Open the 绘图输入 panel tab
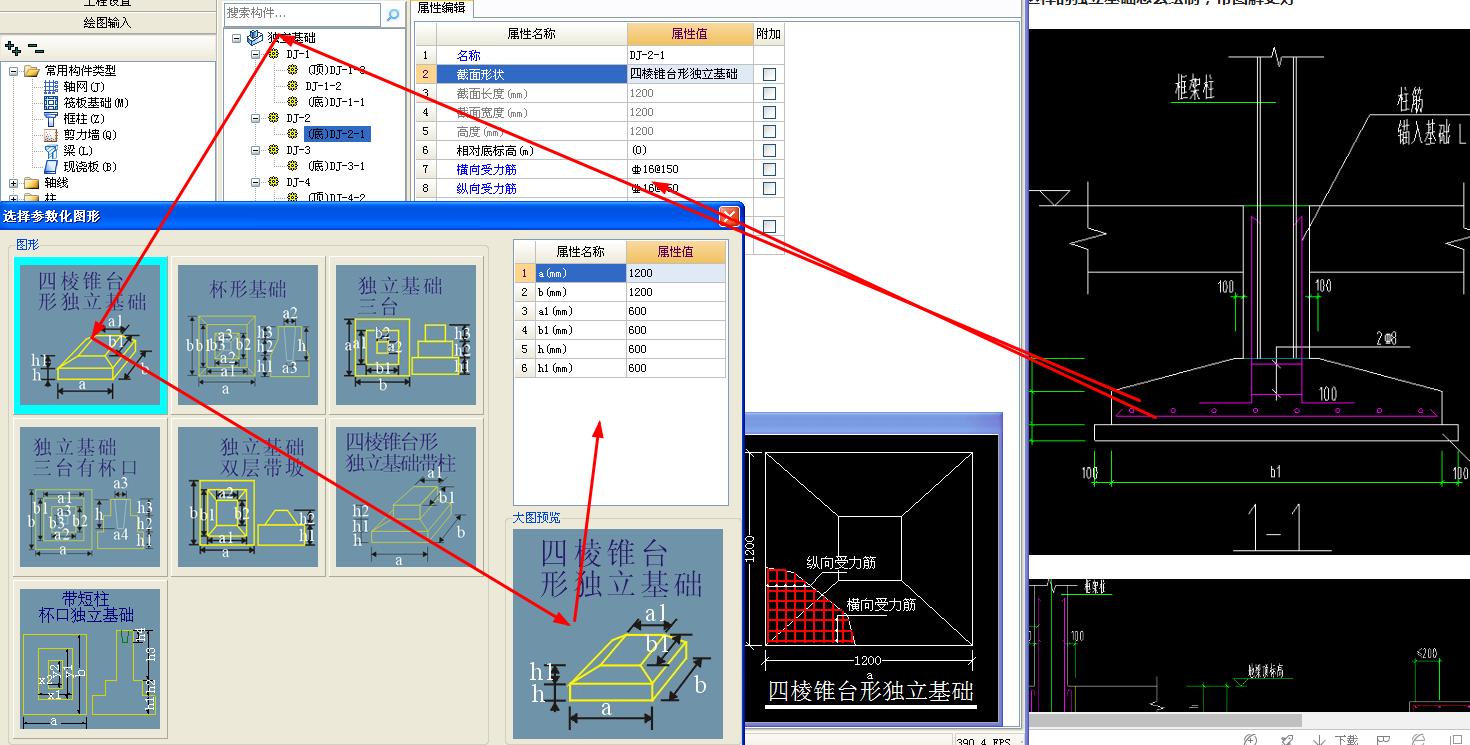Image resolution: width=1470 pixels, height=745 pixels. coord(107,22)
